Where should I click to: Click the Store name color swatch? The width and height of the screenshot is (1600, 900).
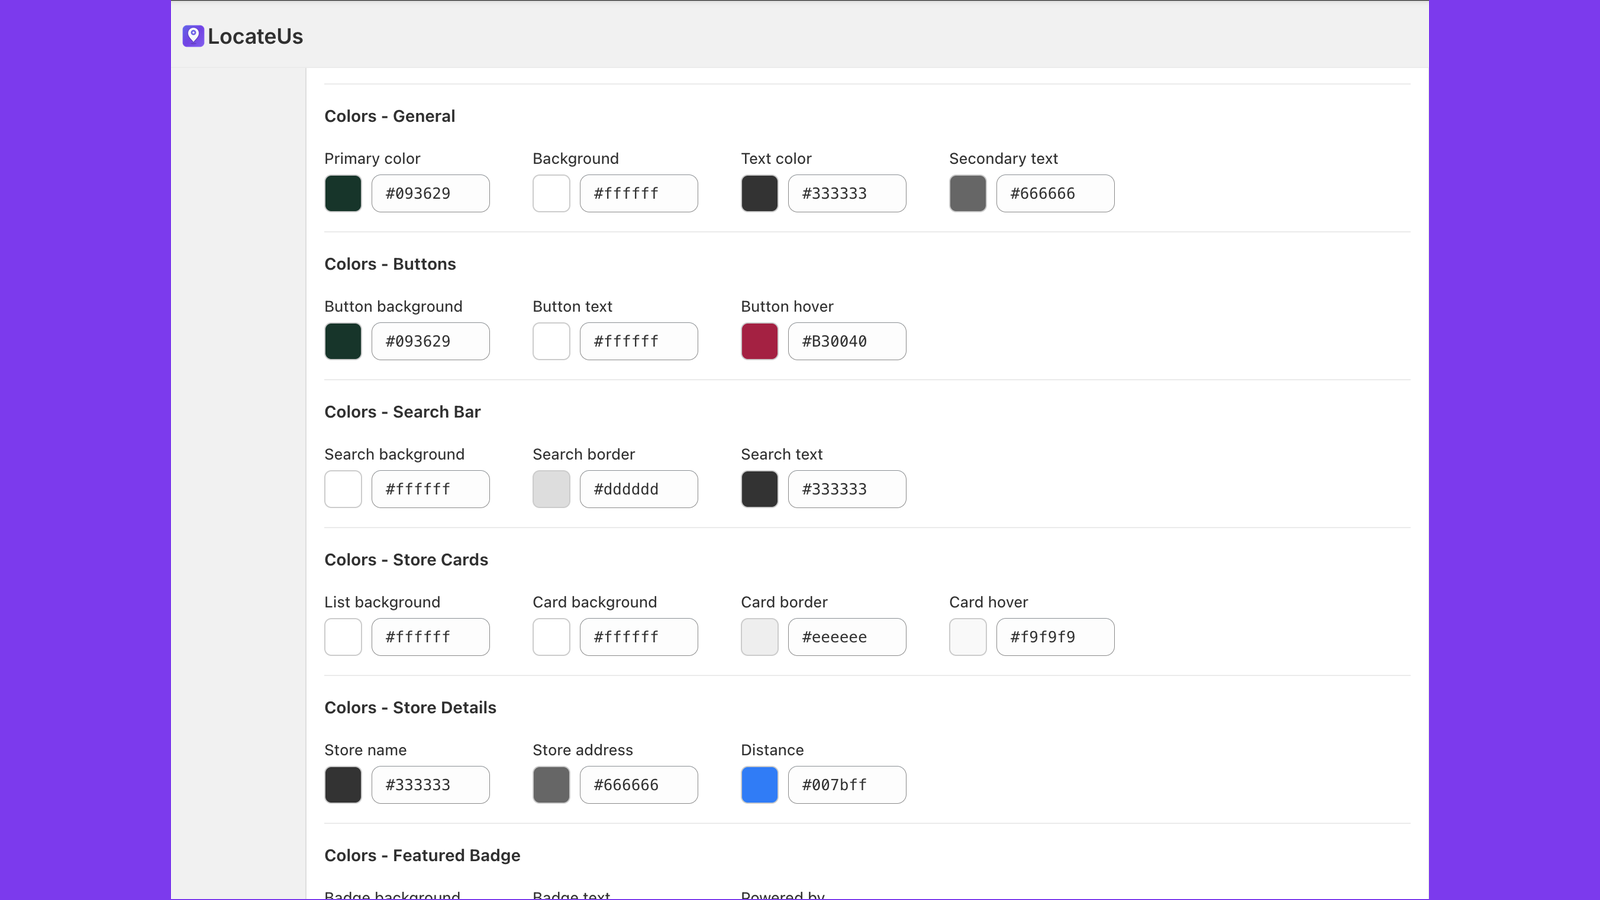click(x=343, y=784)
